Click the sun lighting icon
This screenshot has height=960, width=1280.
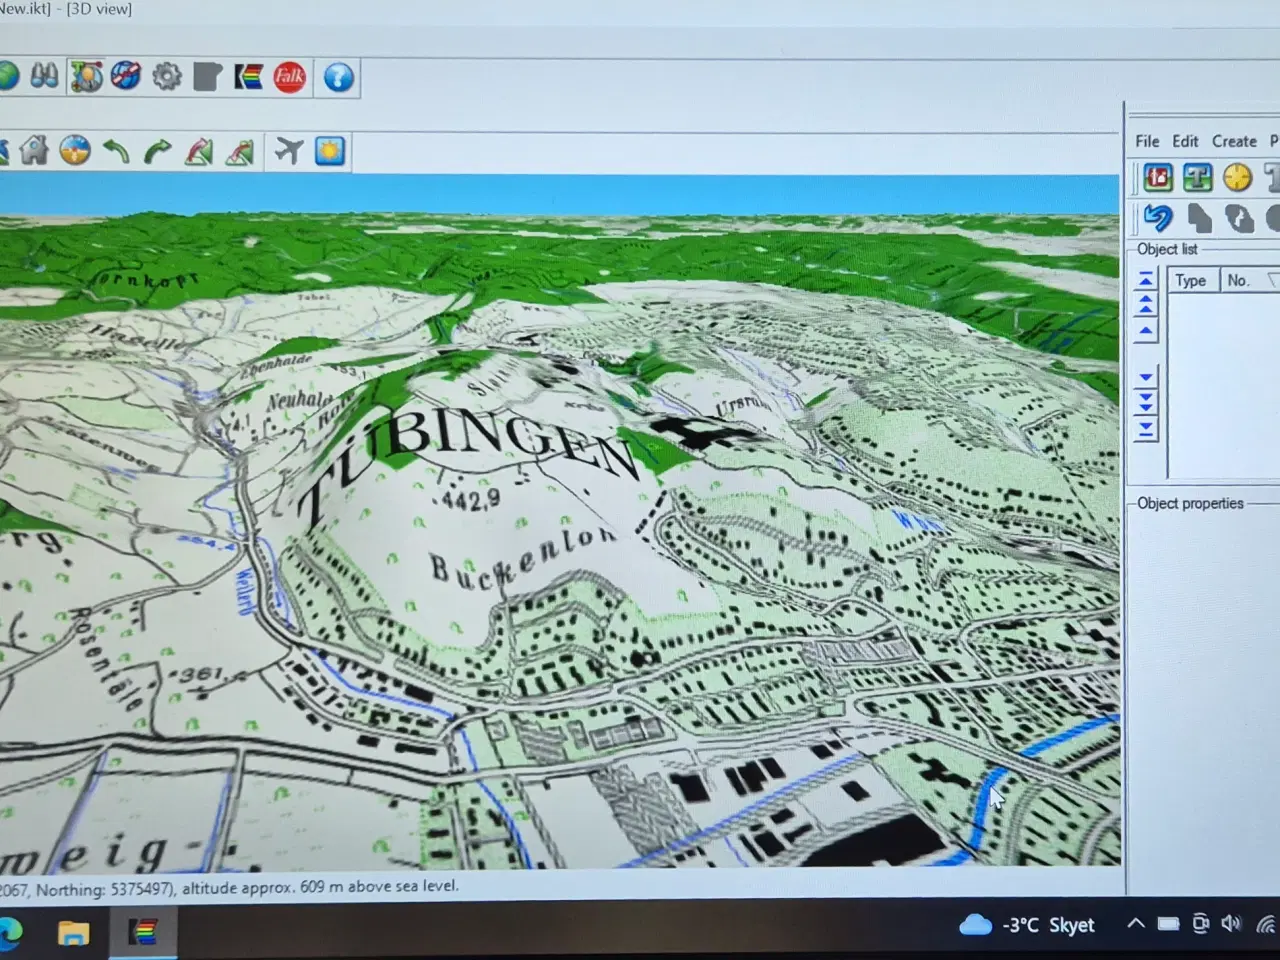[330, 151]
